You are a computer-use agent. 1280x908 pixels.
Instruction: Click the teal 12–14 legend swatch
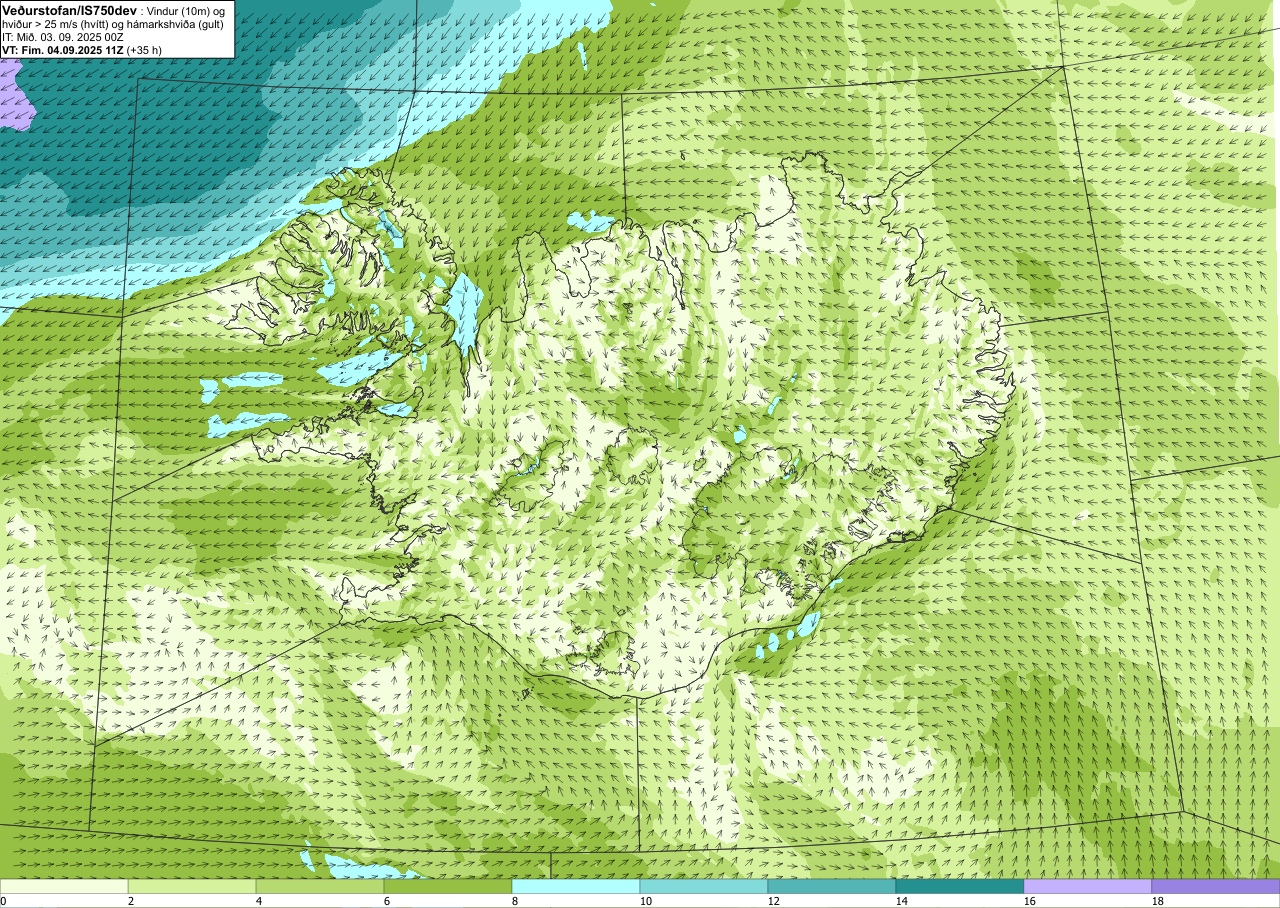(x=832, y=886)
